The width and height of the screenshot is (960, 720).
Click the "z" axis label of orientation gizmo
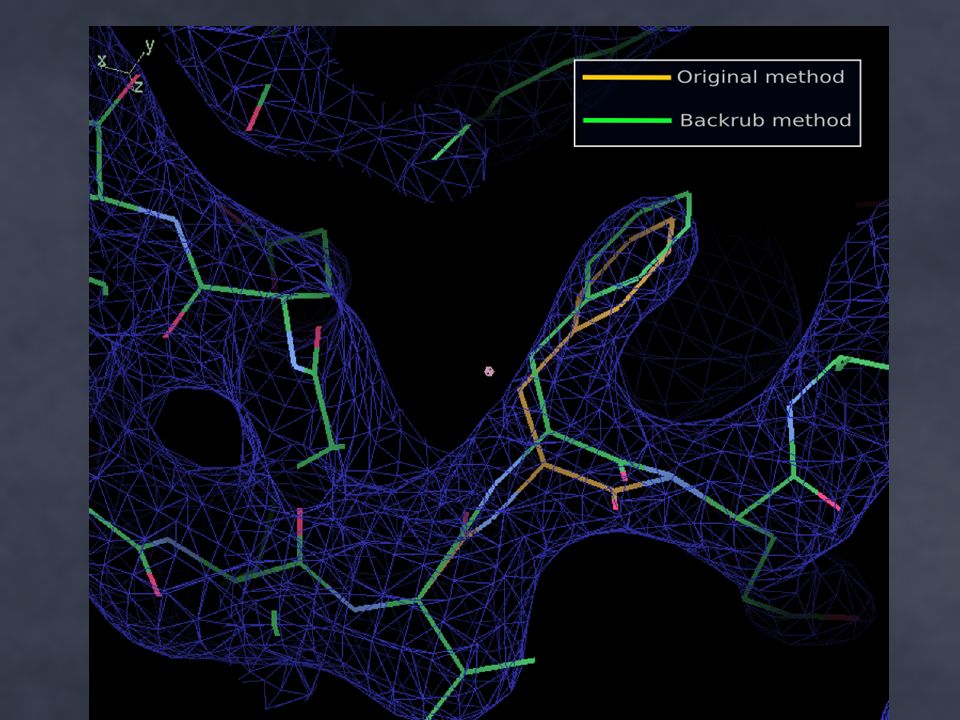coord(138,86)
